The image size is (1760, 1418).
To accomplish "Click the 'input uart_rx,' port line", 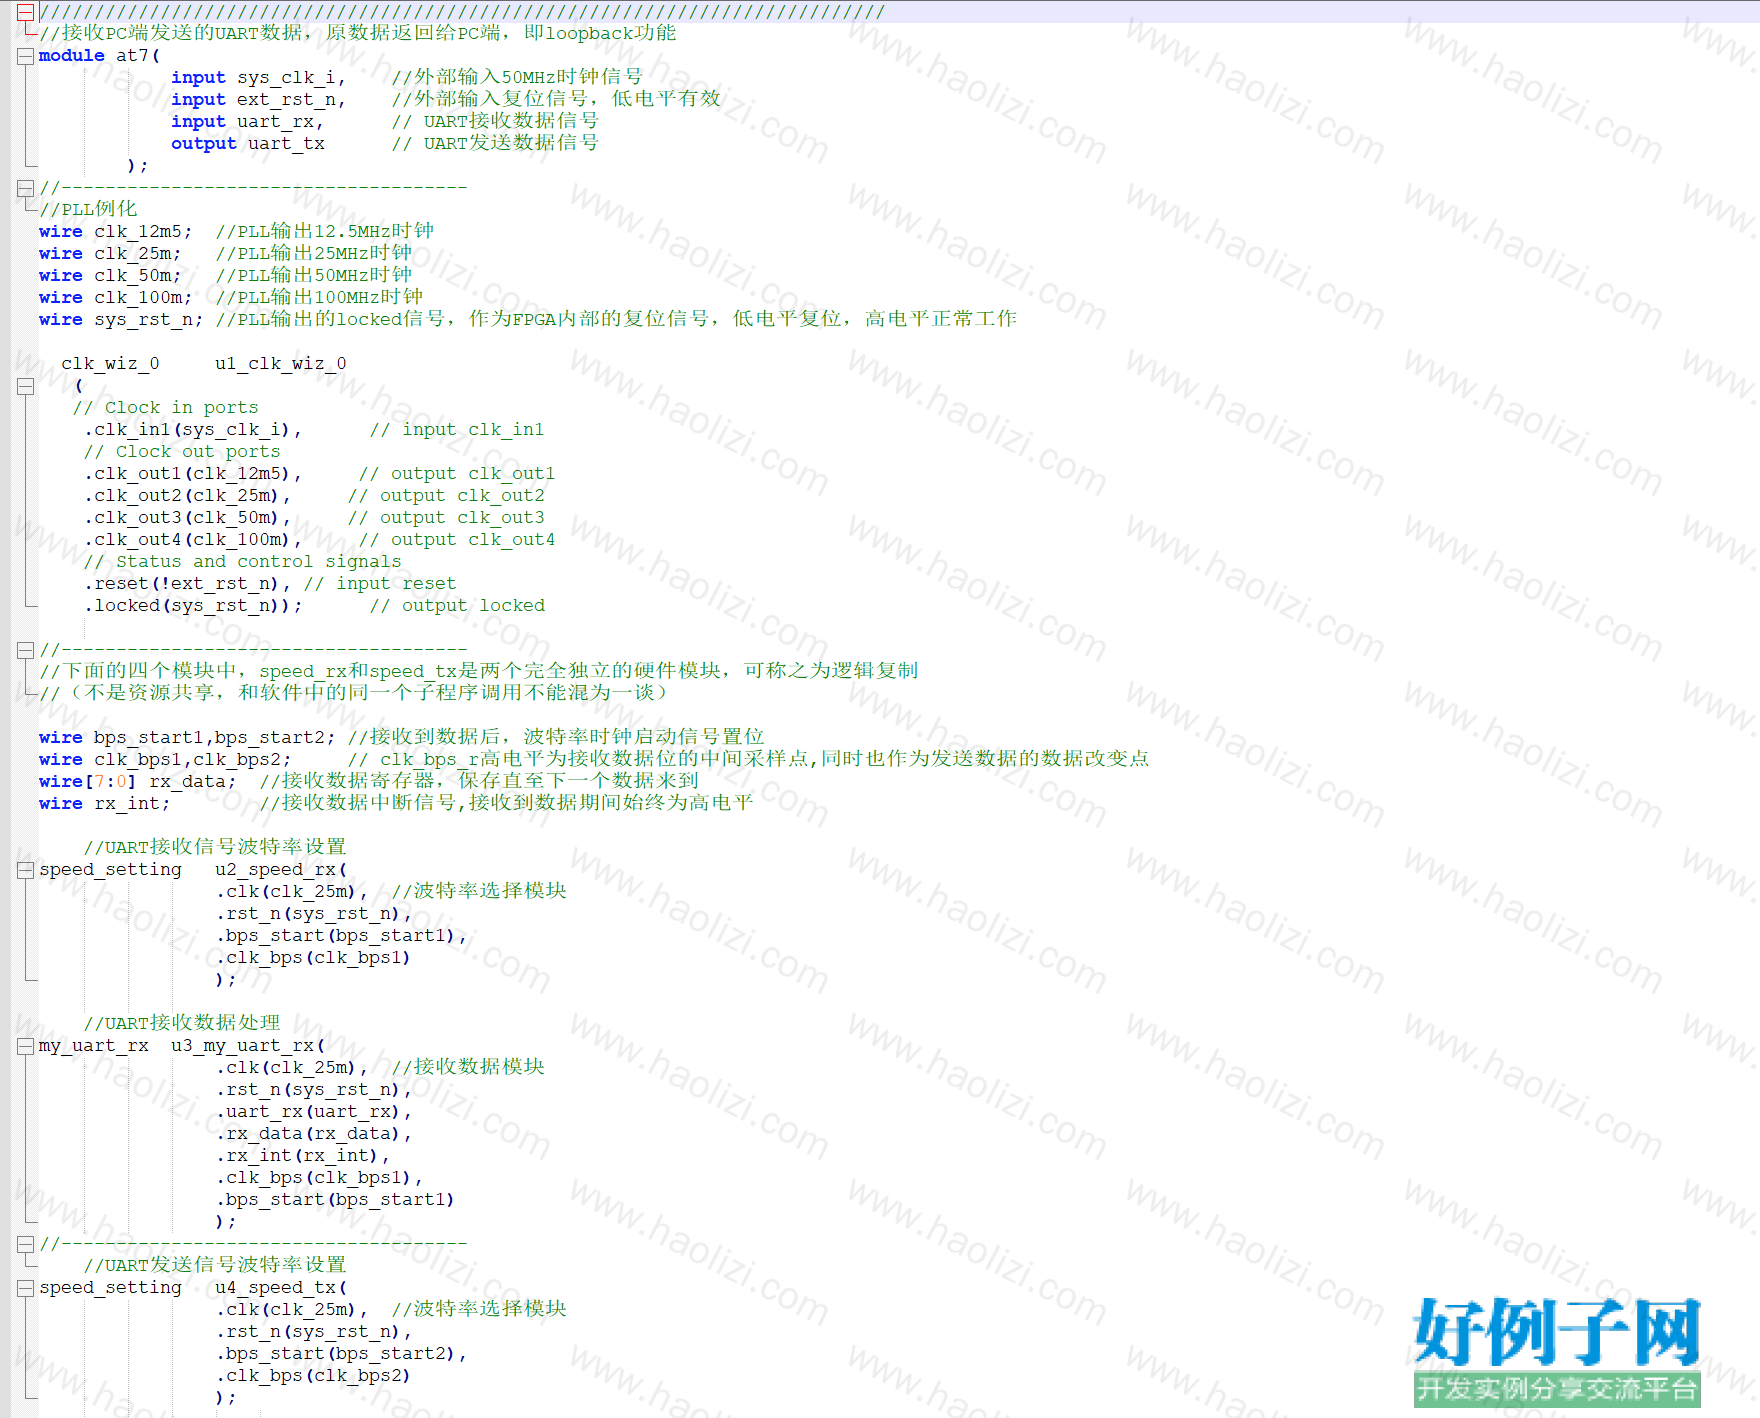I will pos(247,122).
